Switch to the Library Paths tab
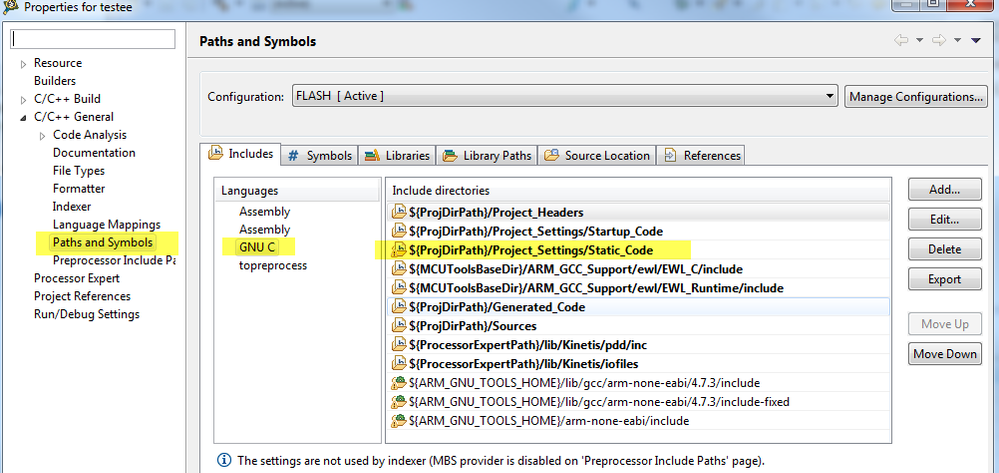This screenshot has width=999, height=473. [x=487, y=156]
